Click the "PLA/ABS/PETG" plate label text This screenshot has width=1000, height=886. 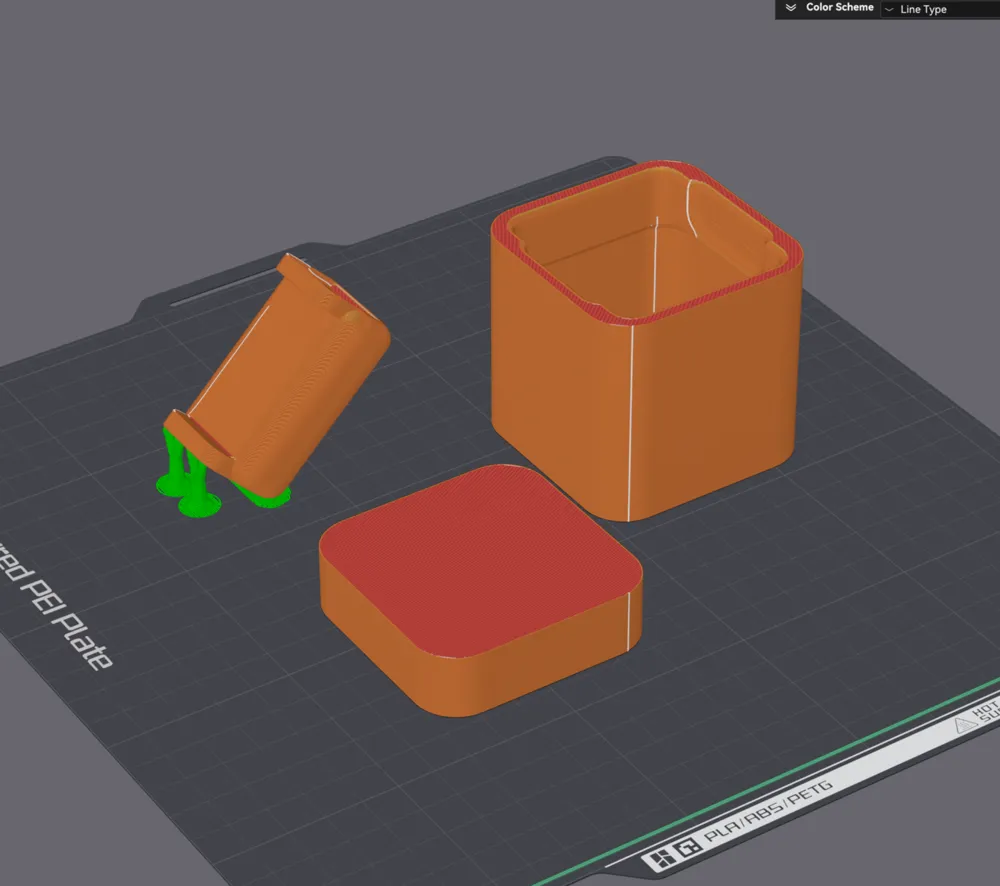[x=768, y=810]
